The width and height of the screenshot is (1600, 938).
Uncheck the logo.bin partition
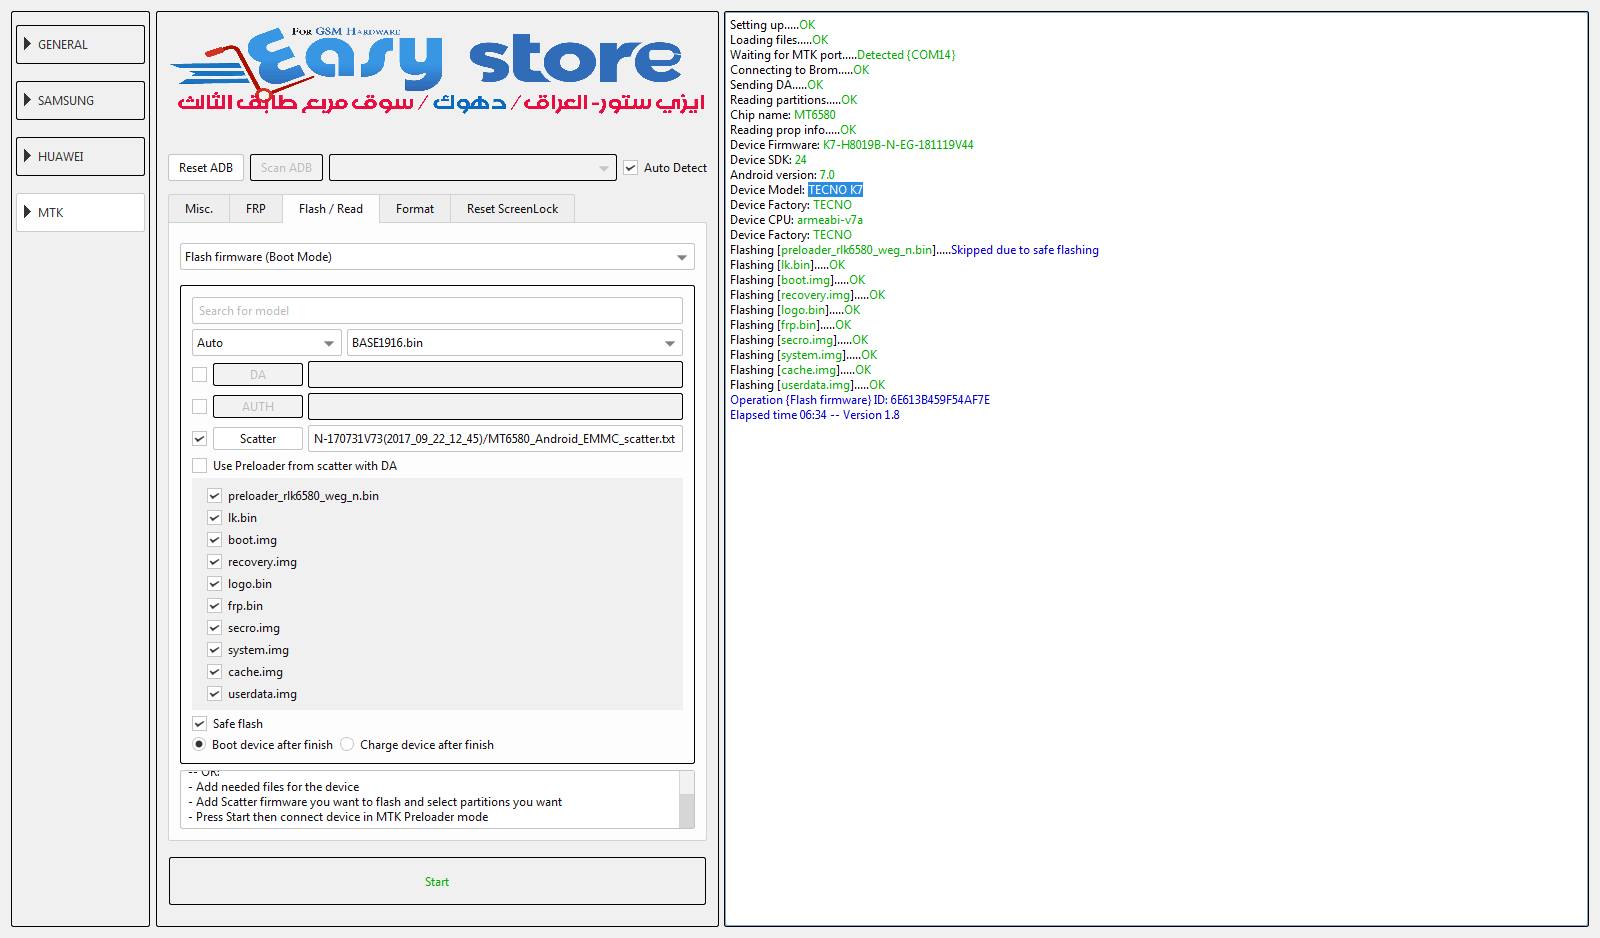(214, 584)
